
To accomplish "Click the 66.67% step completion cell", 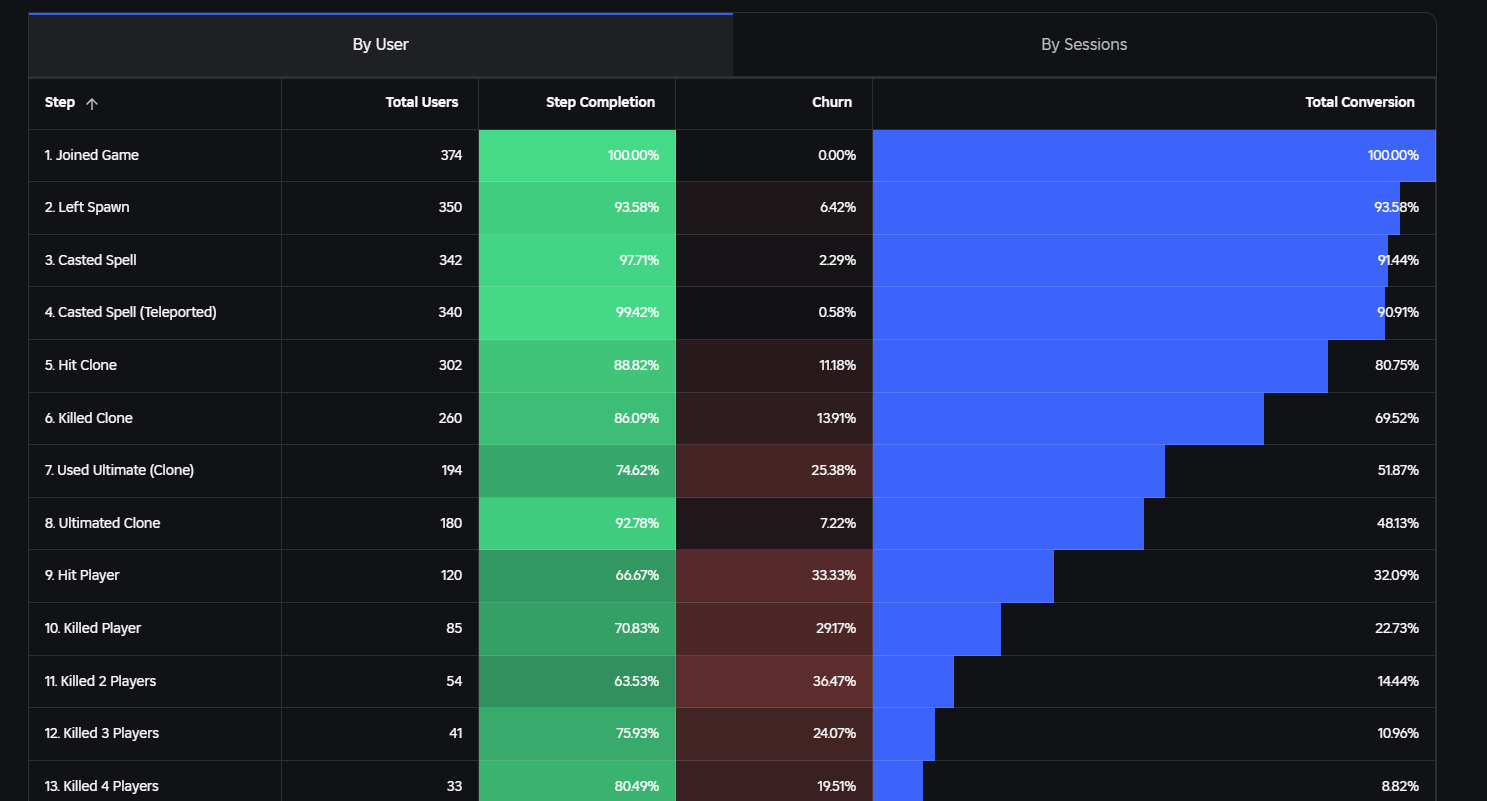I will pyautogui.click(x=577, y=576).
